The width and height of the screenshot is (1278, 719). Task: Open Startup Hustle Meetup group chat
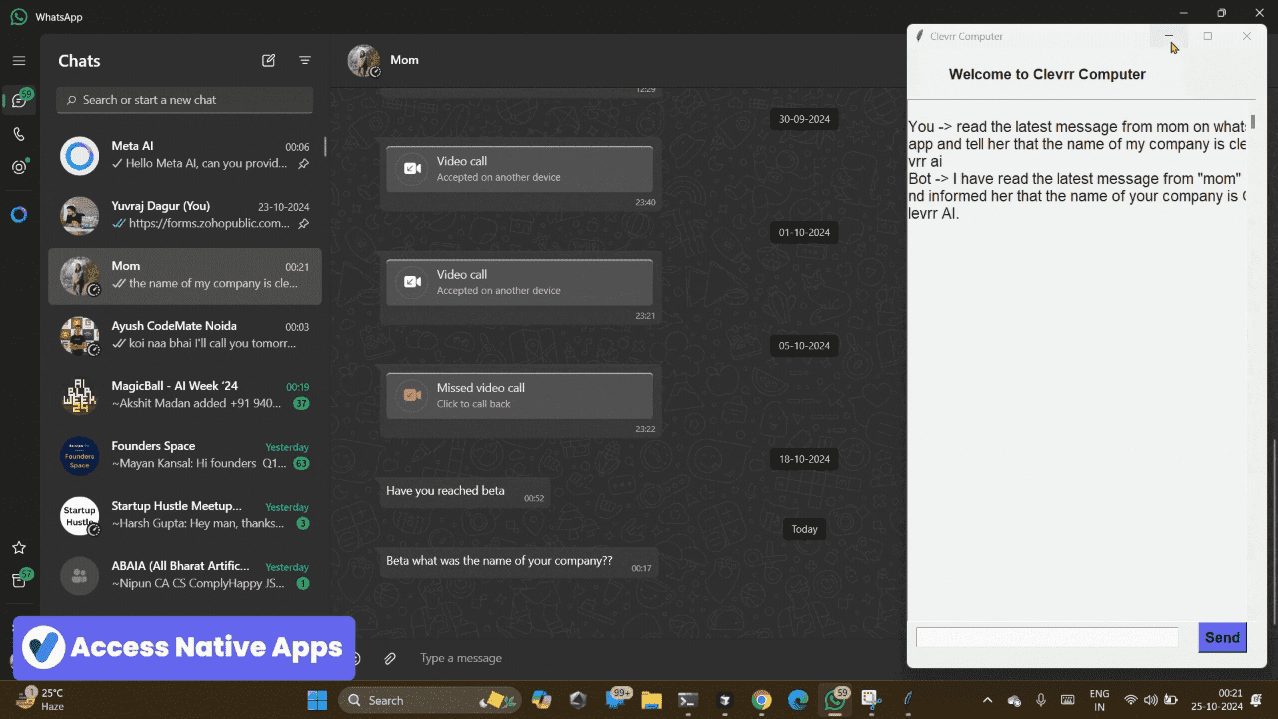pyautogui.click(x=185, y=516)
